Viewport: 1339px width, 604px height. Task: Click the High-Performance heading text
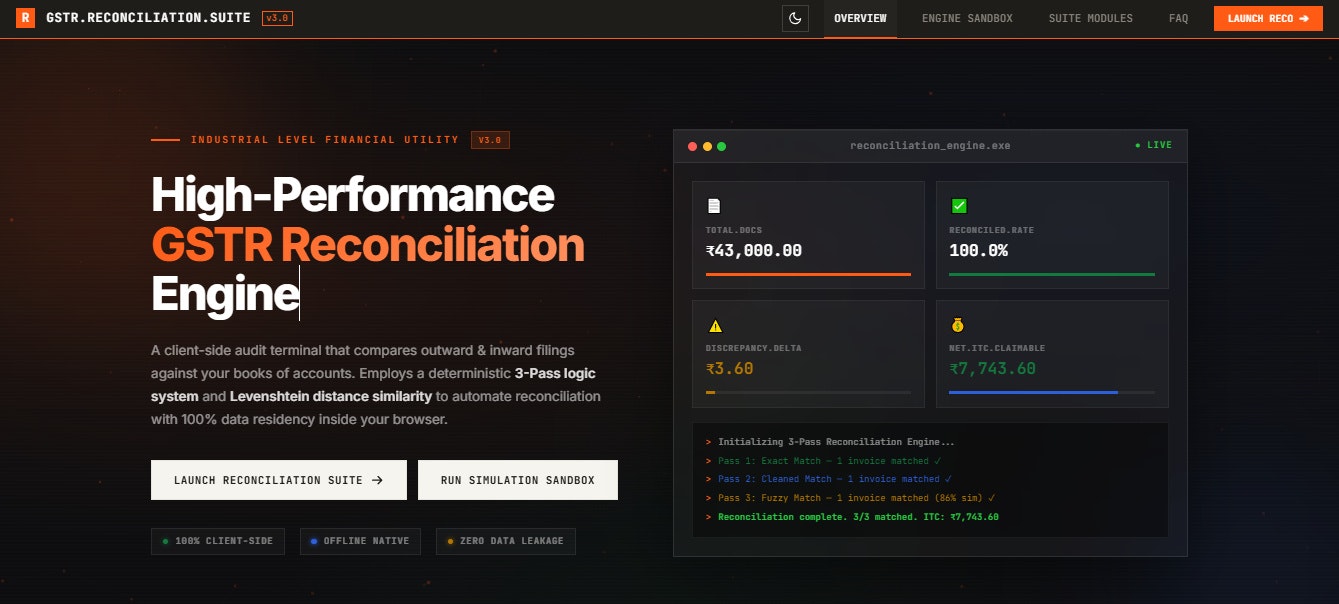pos(353,195)
